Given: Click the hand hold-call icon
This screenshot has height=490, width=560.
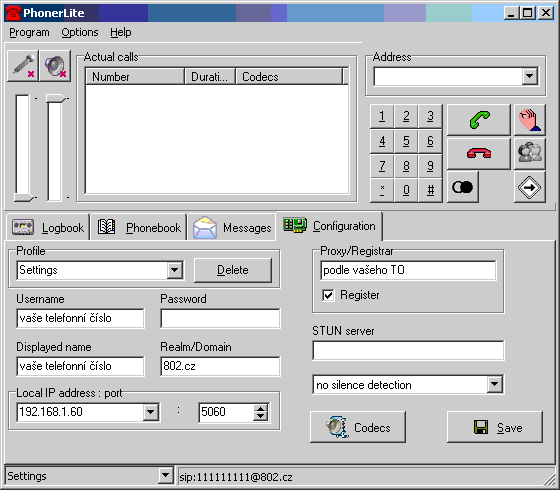Looking at the screenshot, I should coord(530,120).
